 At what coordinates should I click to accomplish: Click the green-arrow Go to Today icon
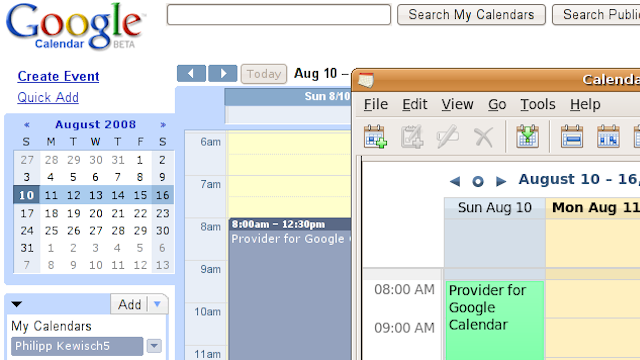point(527,137)
